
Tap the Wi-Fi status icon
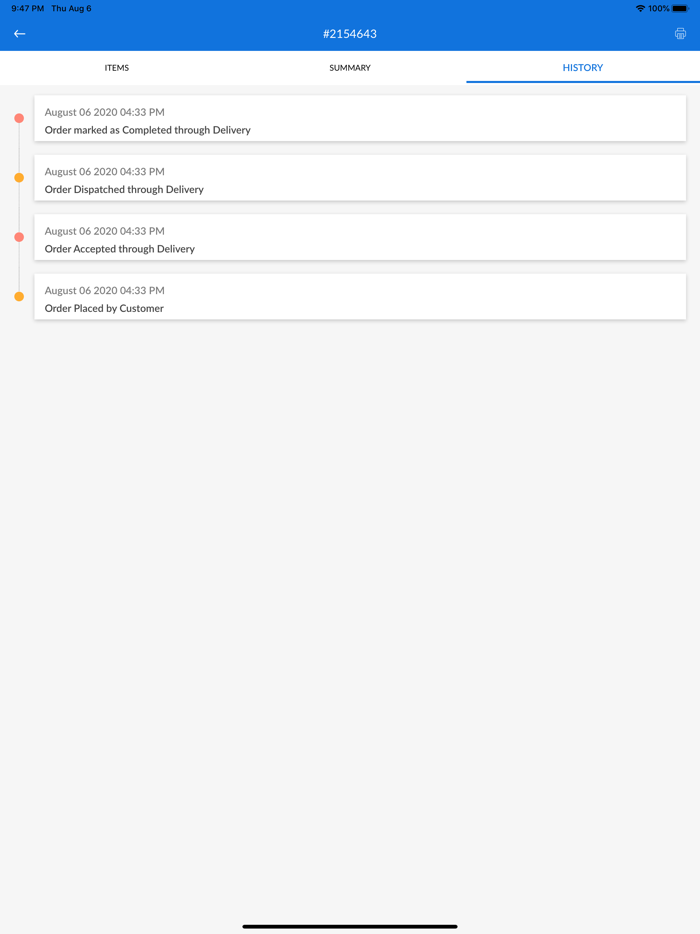point(640,9)
